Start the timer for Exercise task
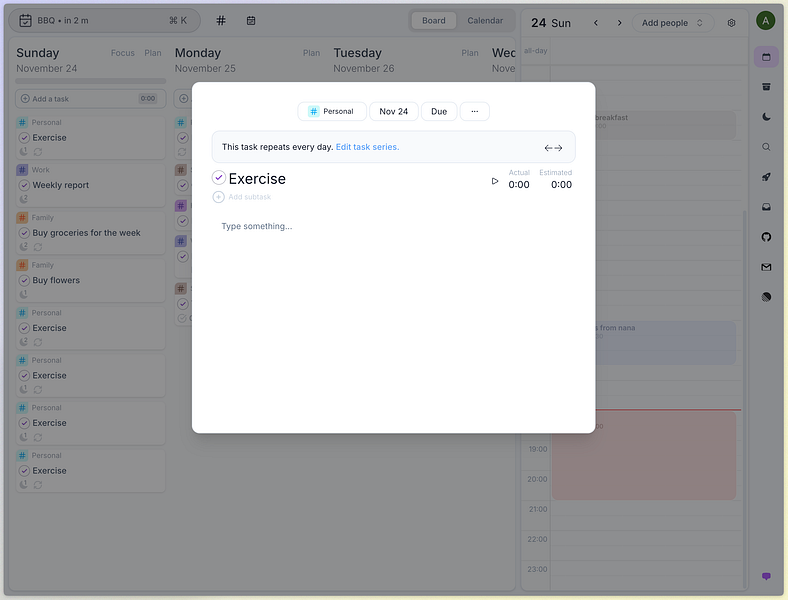The height and width of the screenshot is (600, 788). click(x=495, y=181)
